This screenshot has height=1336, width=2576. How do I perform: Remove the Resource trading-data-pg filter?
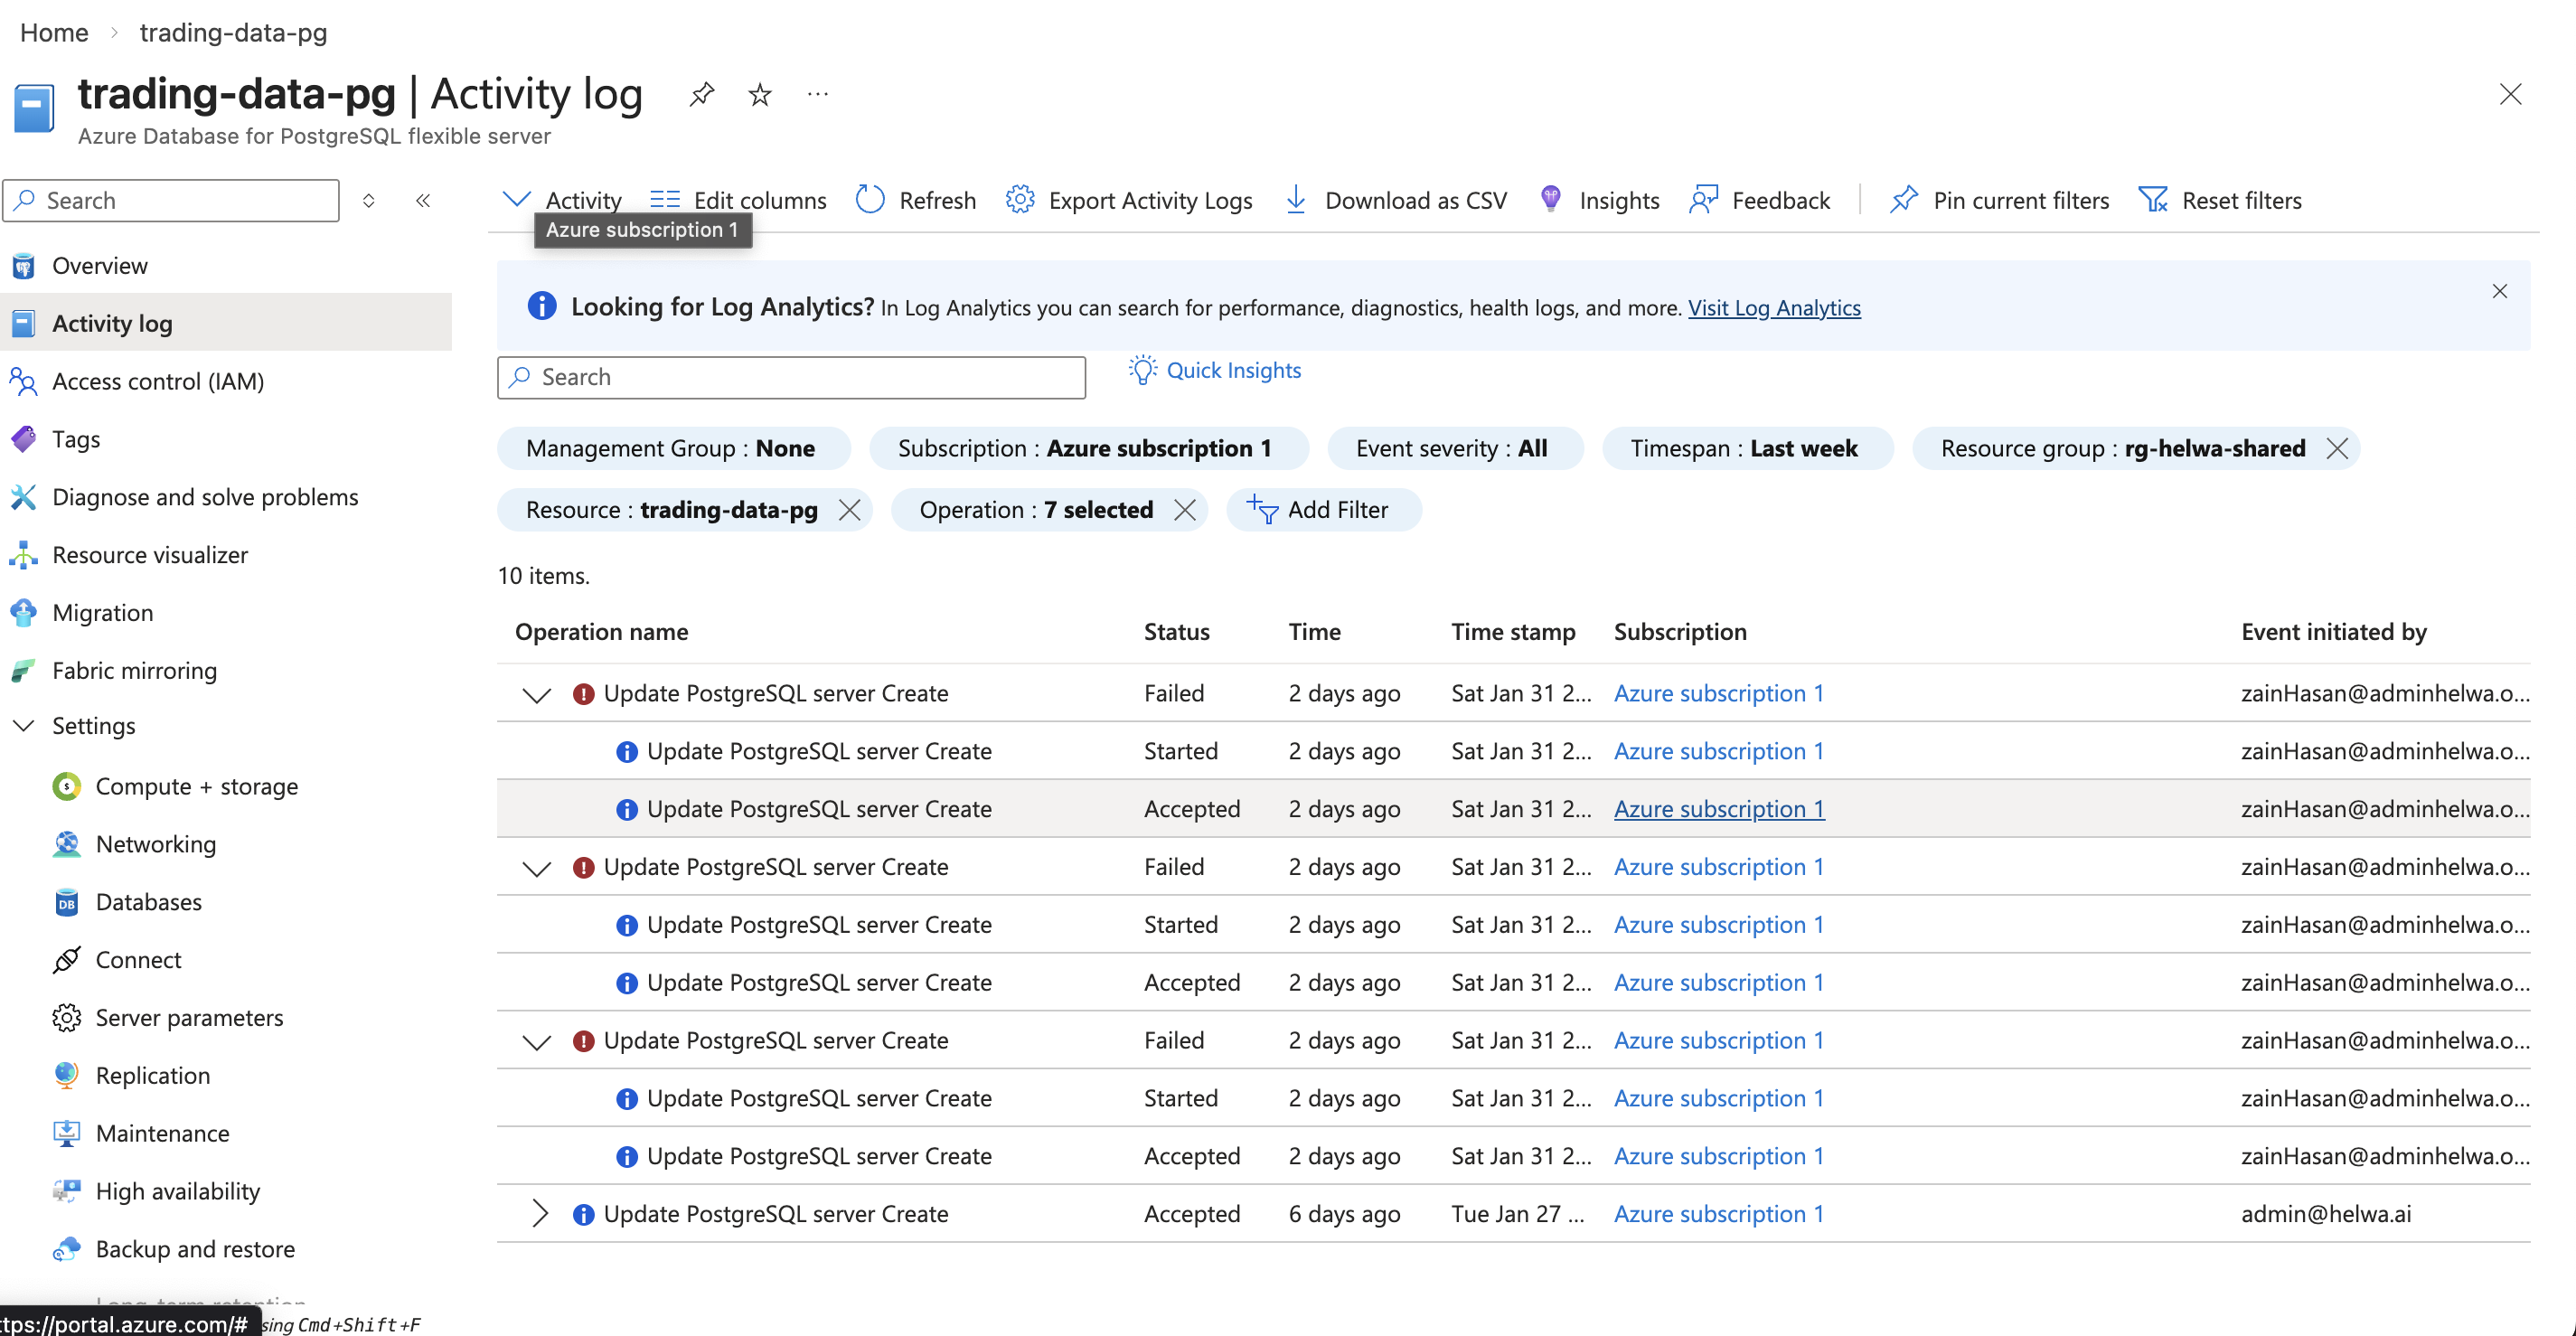pos(850,510)
